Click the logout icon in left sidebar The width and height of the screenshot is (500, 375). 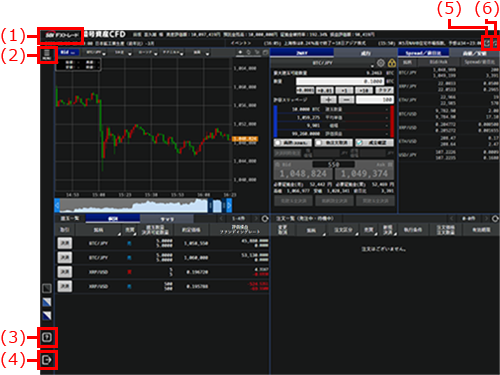tap(47, 360)
